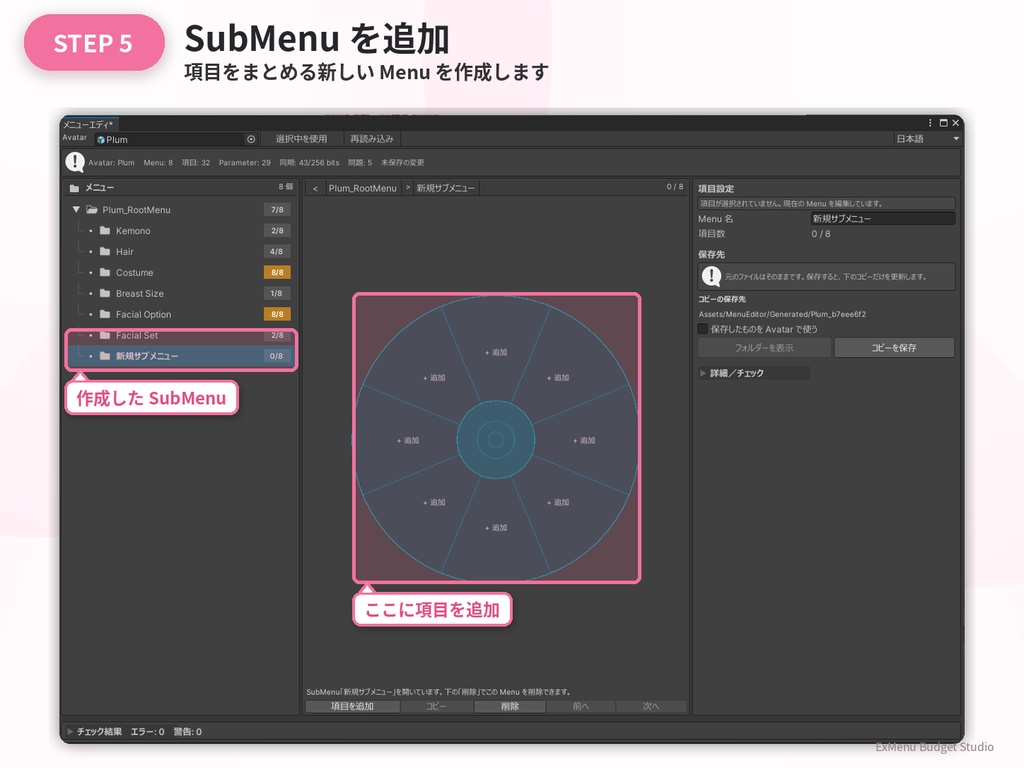This screenshot has width=1024, height=768.
Task: Click the Hair folder icon
Action: (104, 251)
